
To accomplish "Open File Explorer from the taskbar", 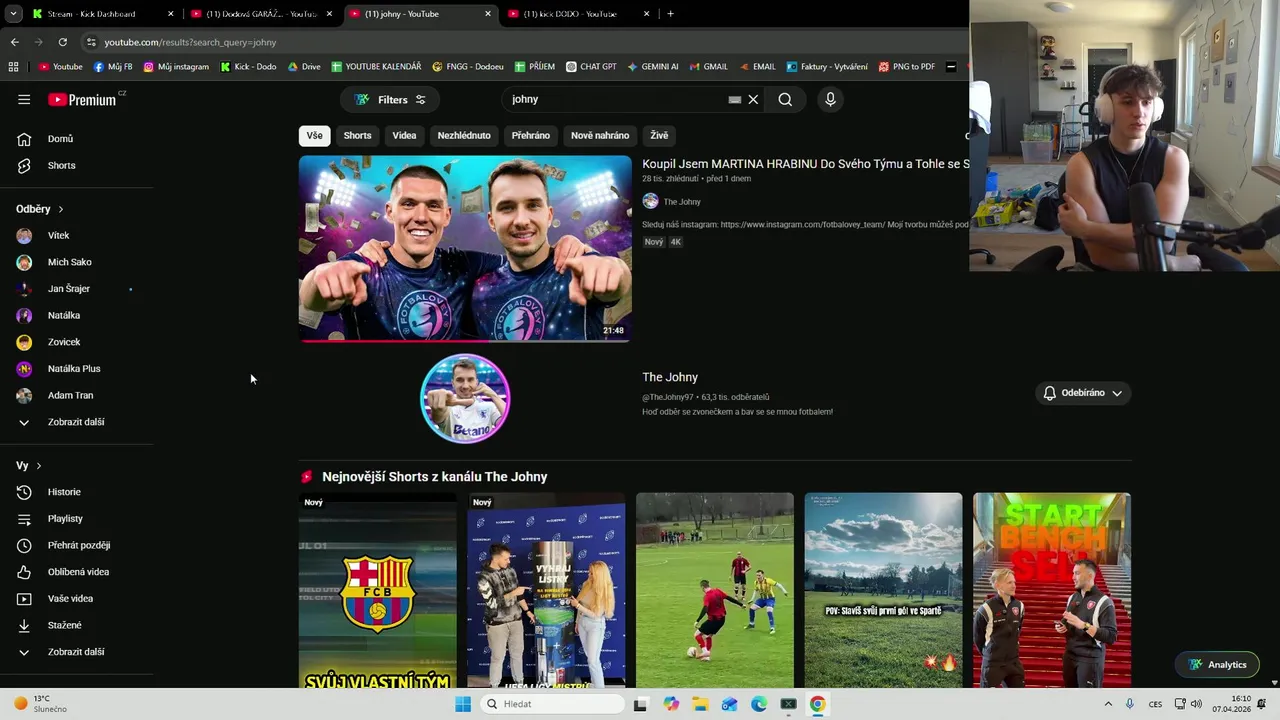I will 700,704.
